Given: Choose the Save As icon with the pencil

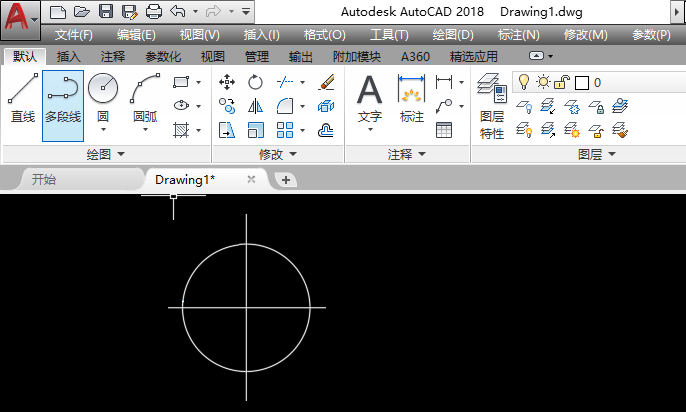Looking at the screenshot, I should (x=130, y=12).
